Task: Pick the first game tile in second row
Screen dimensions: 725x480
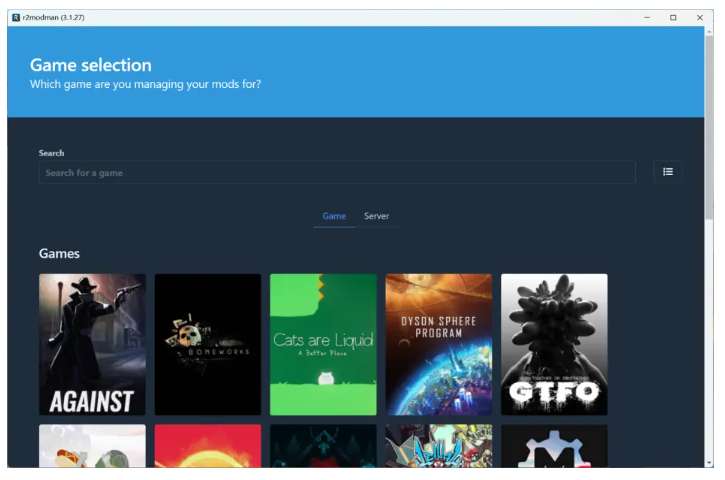Action: [x=92, y=446]
